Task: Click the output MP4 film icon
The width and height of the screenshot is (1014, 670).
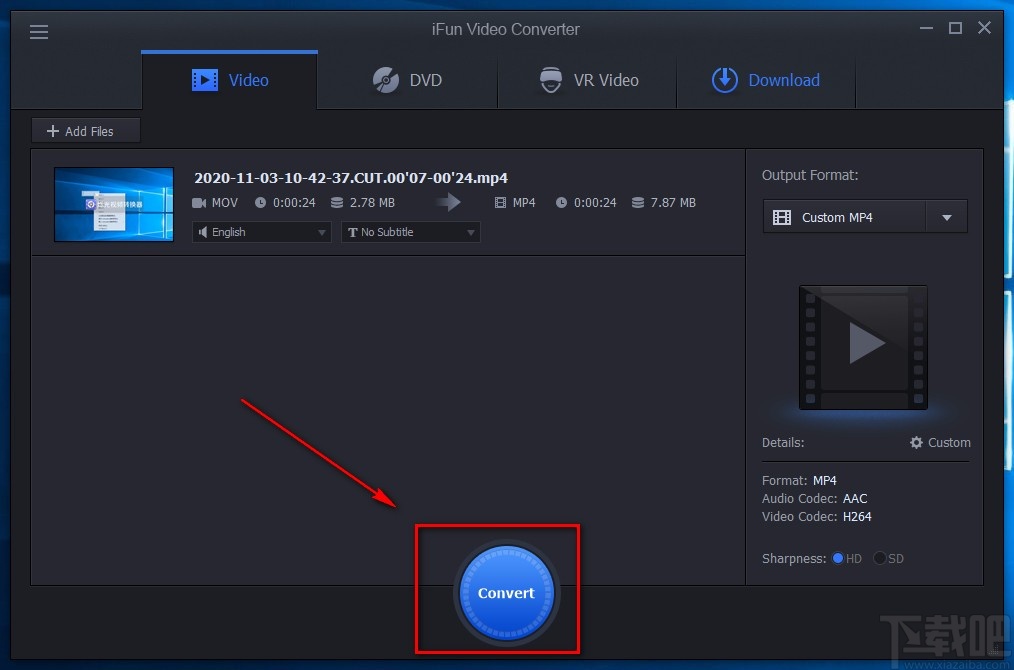Action: click(x=500, y=203)
